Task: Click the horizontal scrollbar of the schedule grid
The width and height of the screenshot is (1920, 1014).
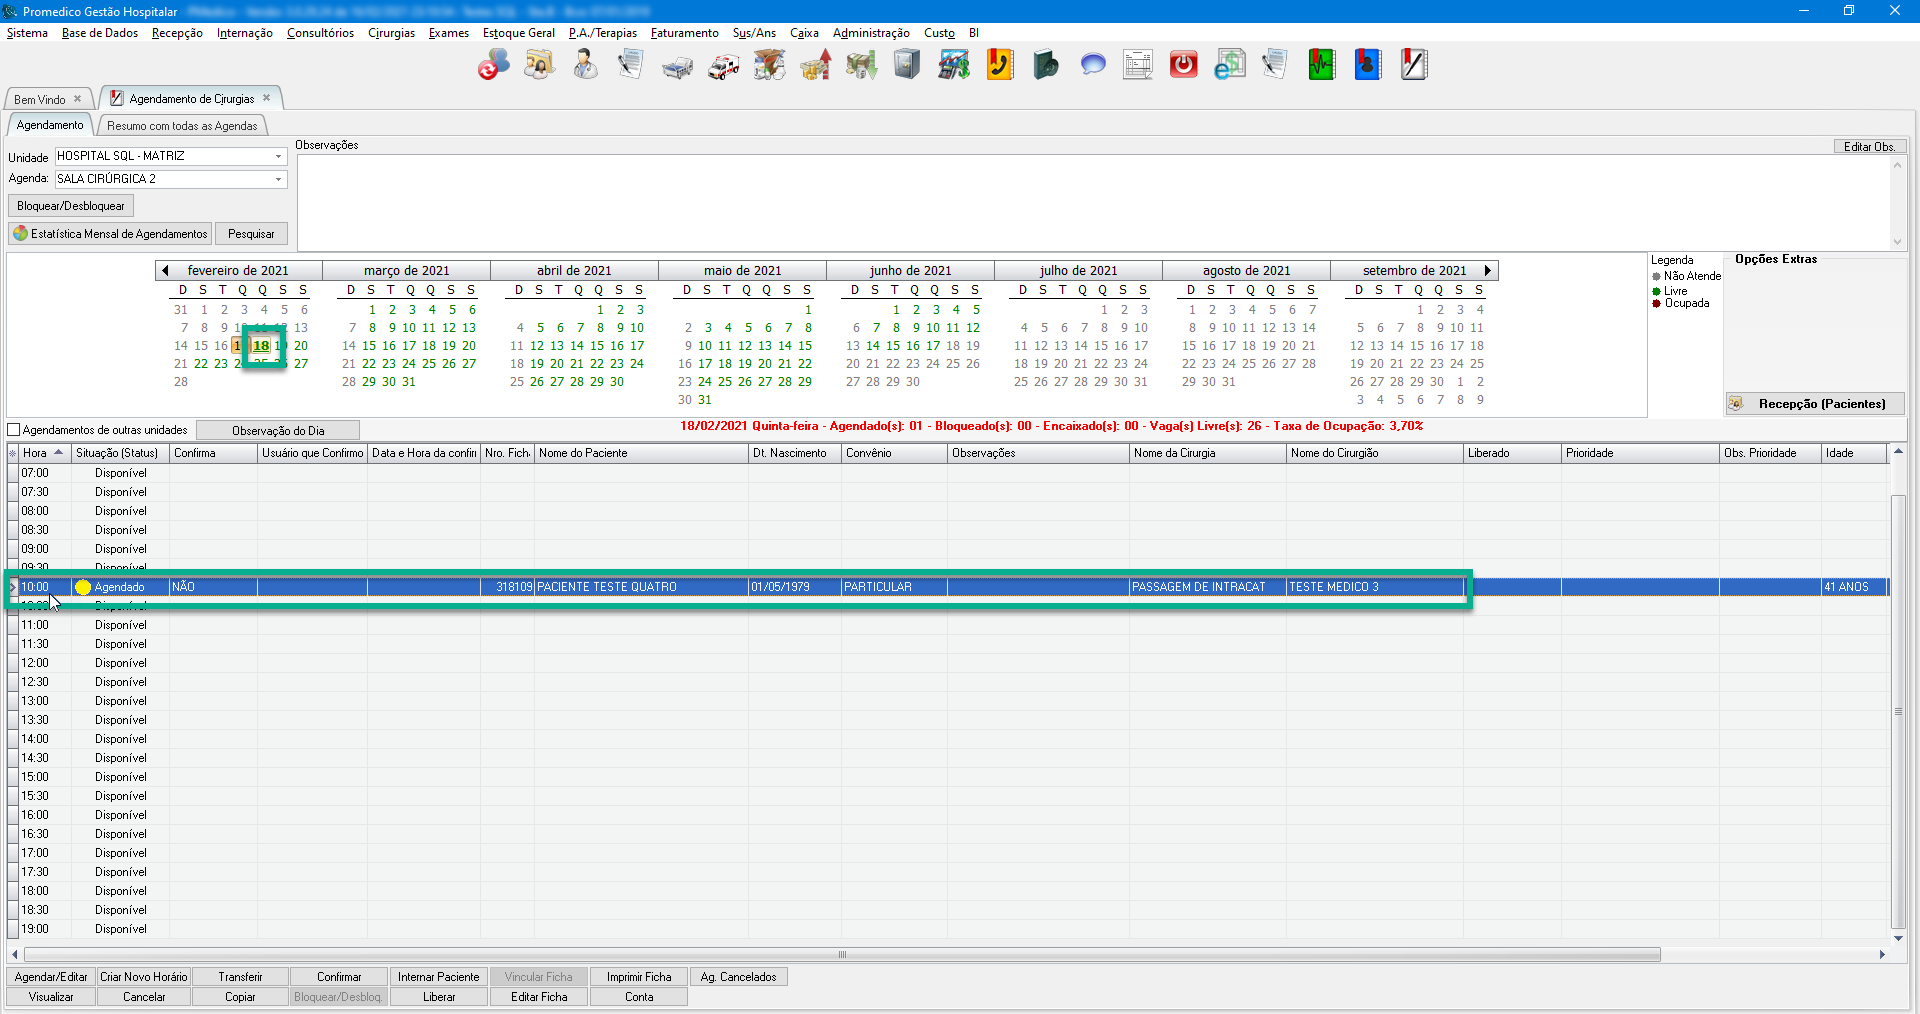Action: (x=842, y=955)
